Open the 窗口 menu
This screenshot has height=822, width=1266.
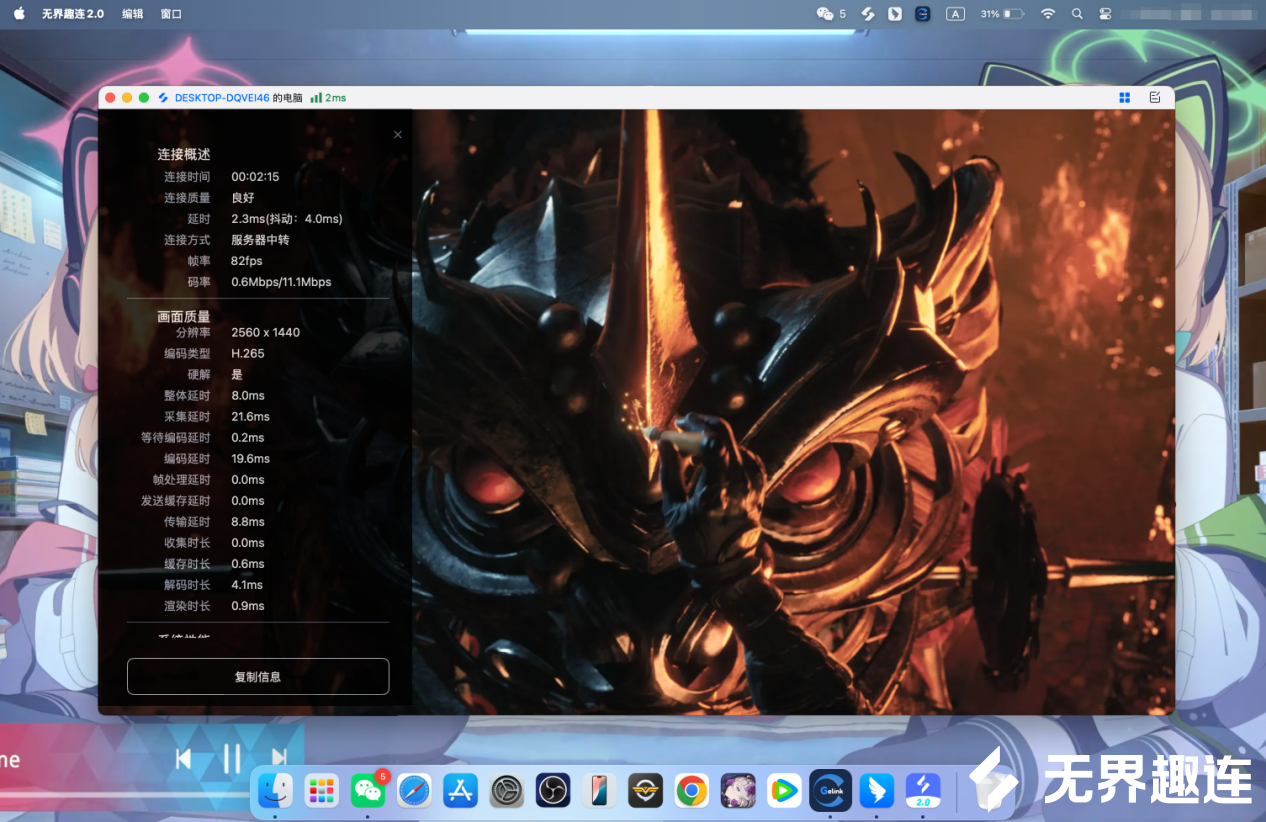click(x=171, y=14)
